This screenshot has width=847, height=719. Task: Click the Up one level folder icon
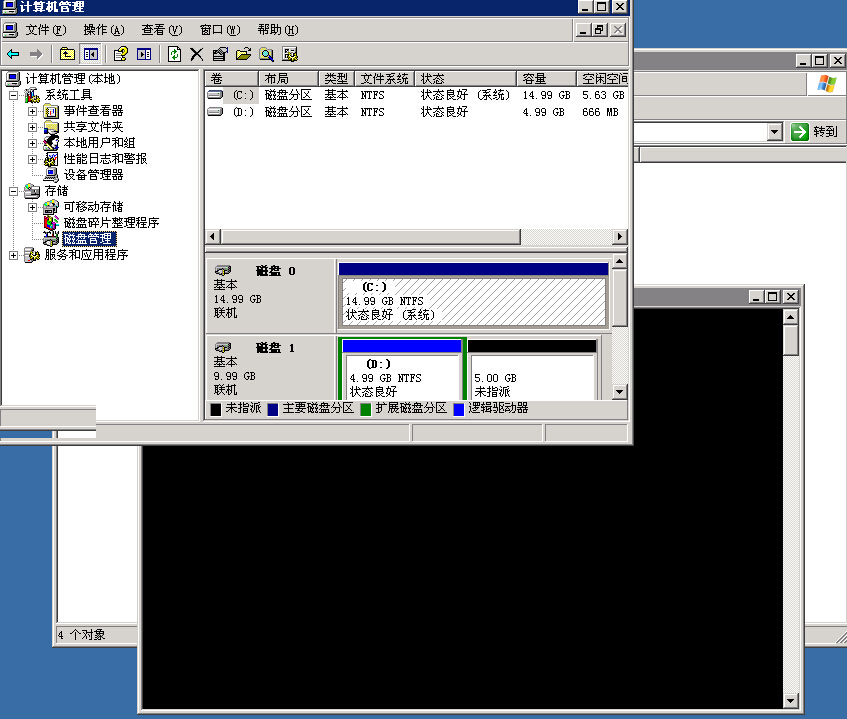point(67,54)
